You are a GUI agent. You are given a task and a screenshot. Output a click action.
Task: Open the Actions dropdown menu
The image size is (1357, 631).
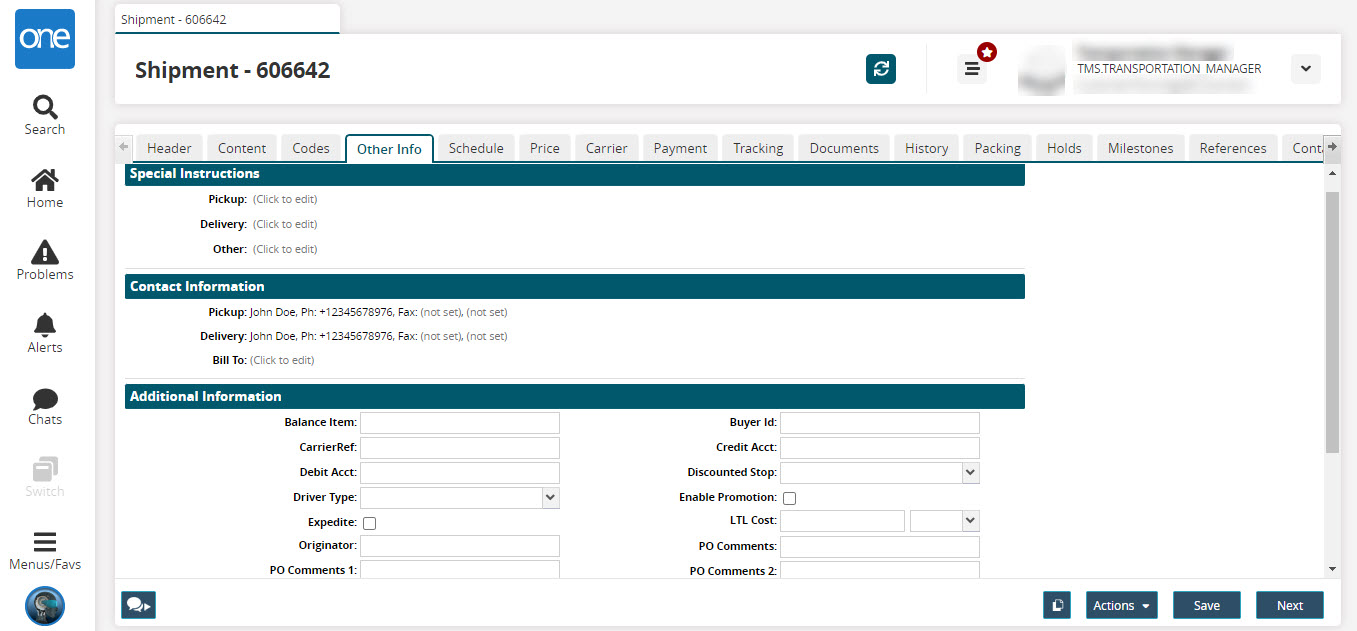point(1120,605)
